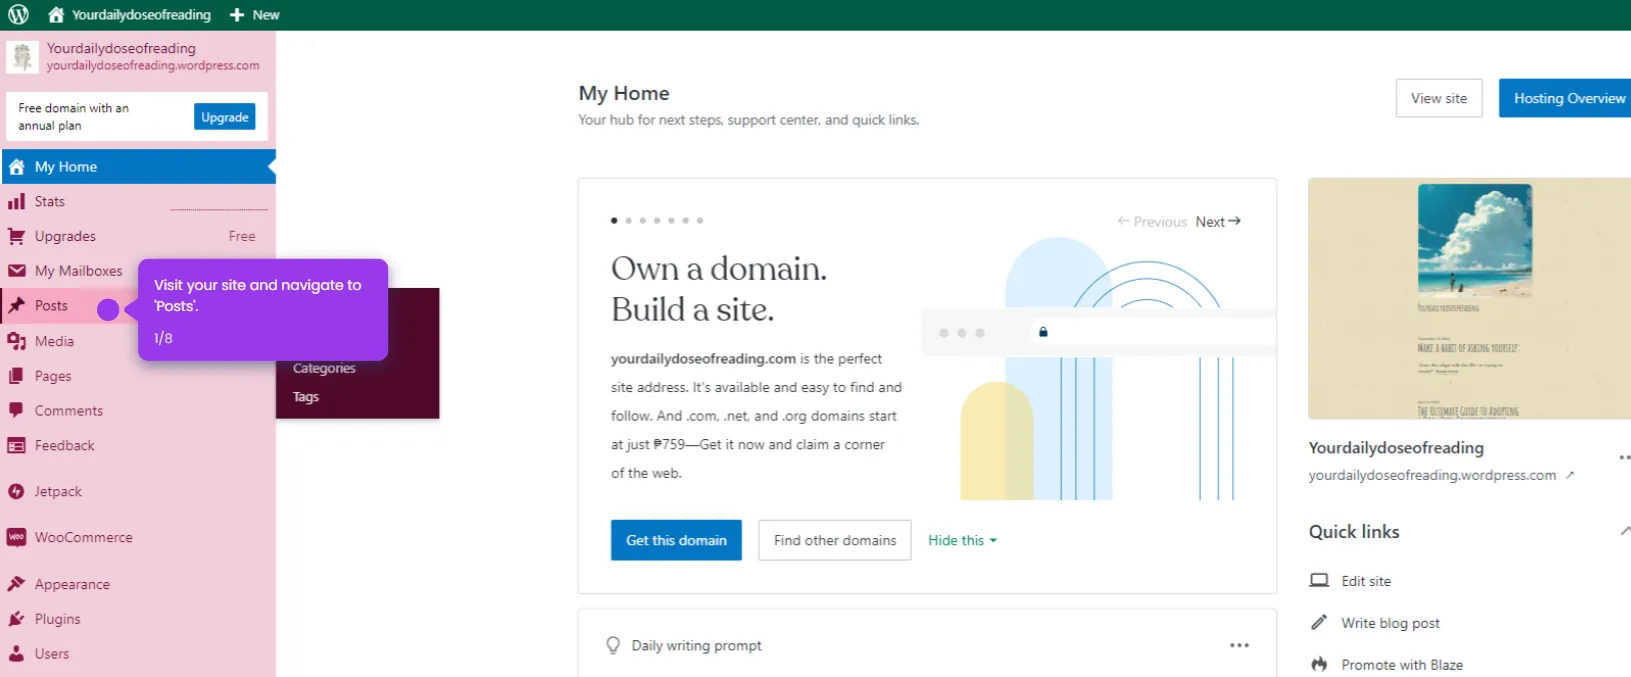Click the WooCommerce logo icon
Viewport: 1631px width, 677px height.
[x=17, y=538]
